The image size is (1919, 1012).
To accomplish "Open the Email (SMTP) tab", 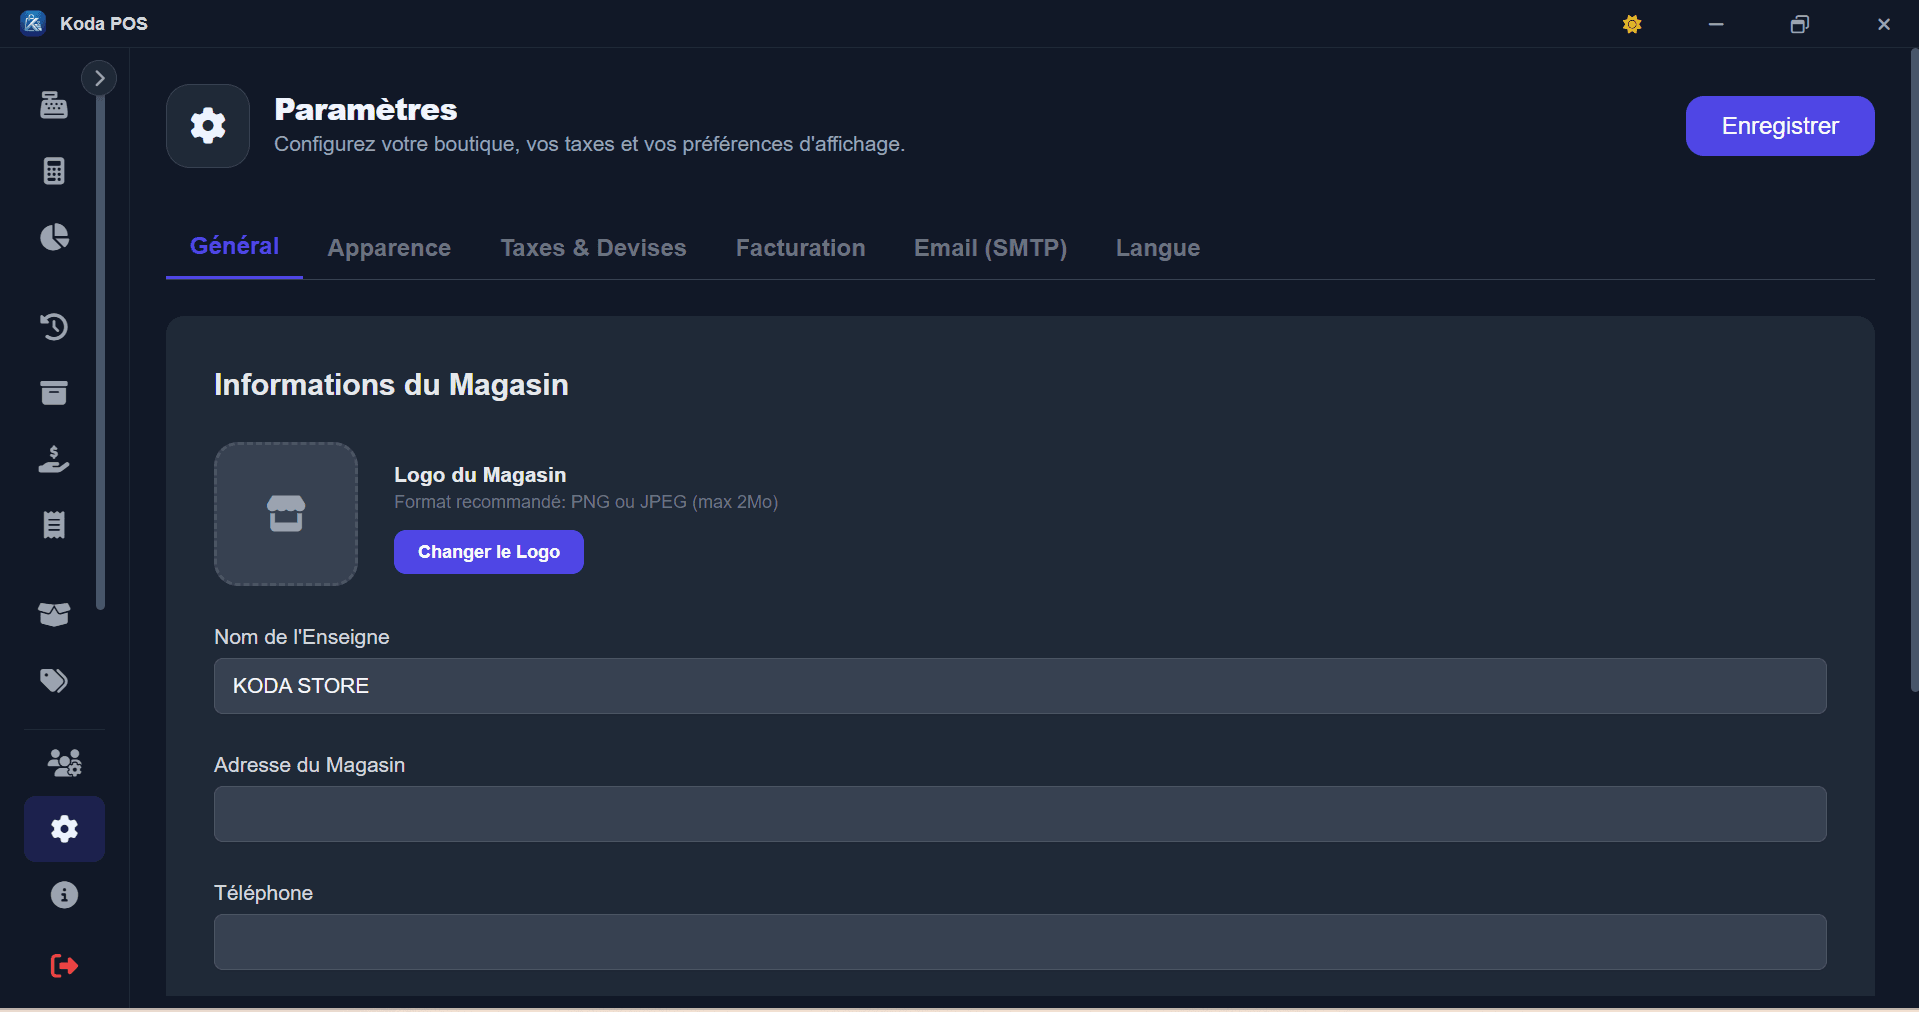I will pos(990,248).
